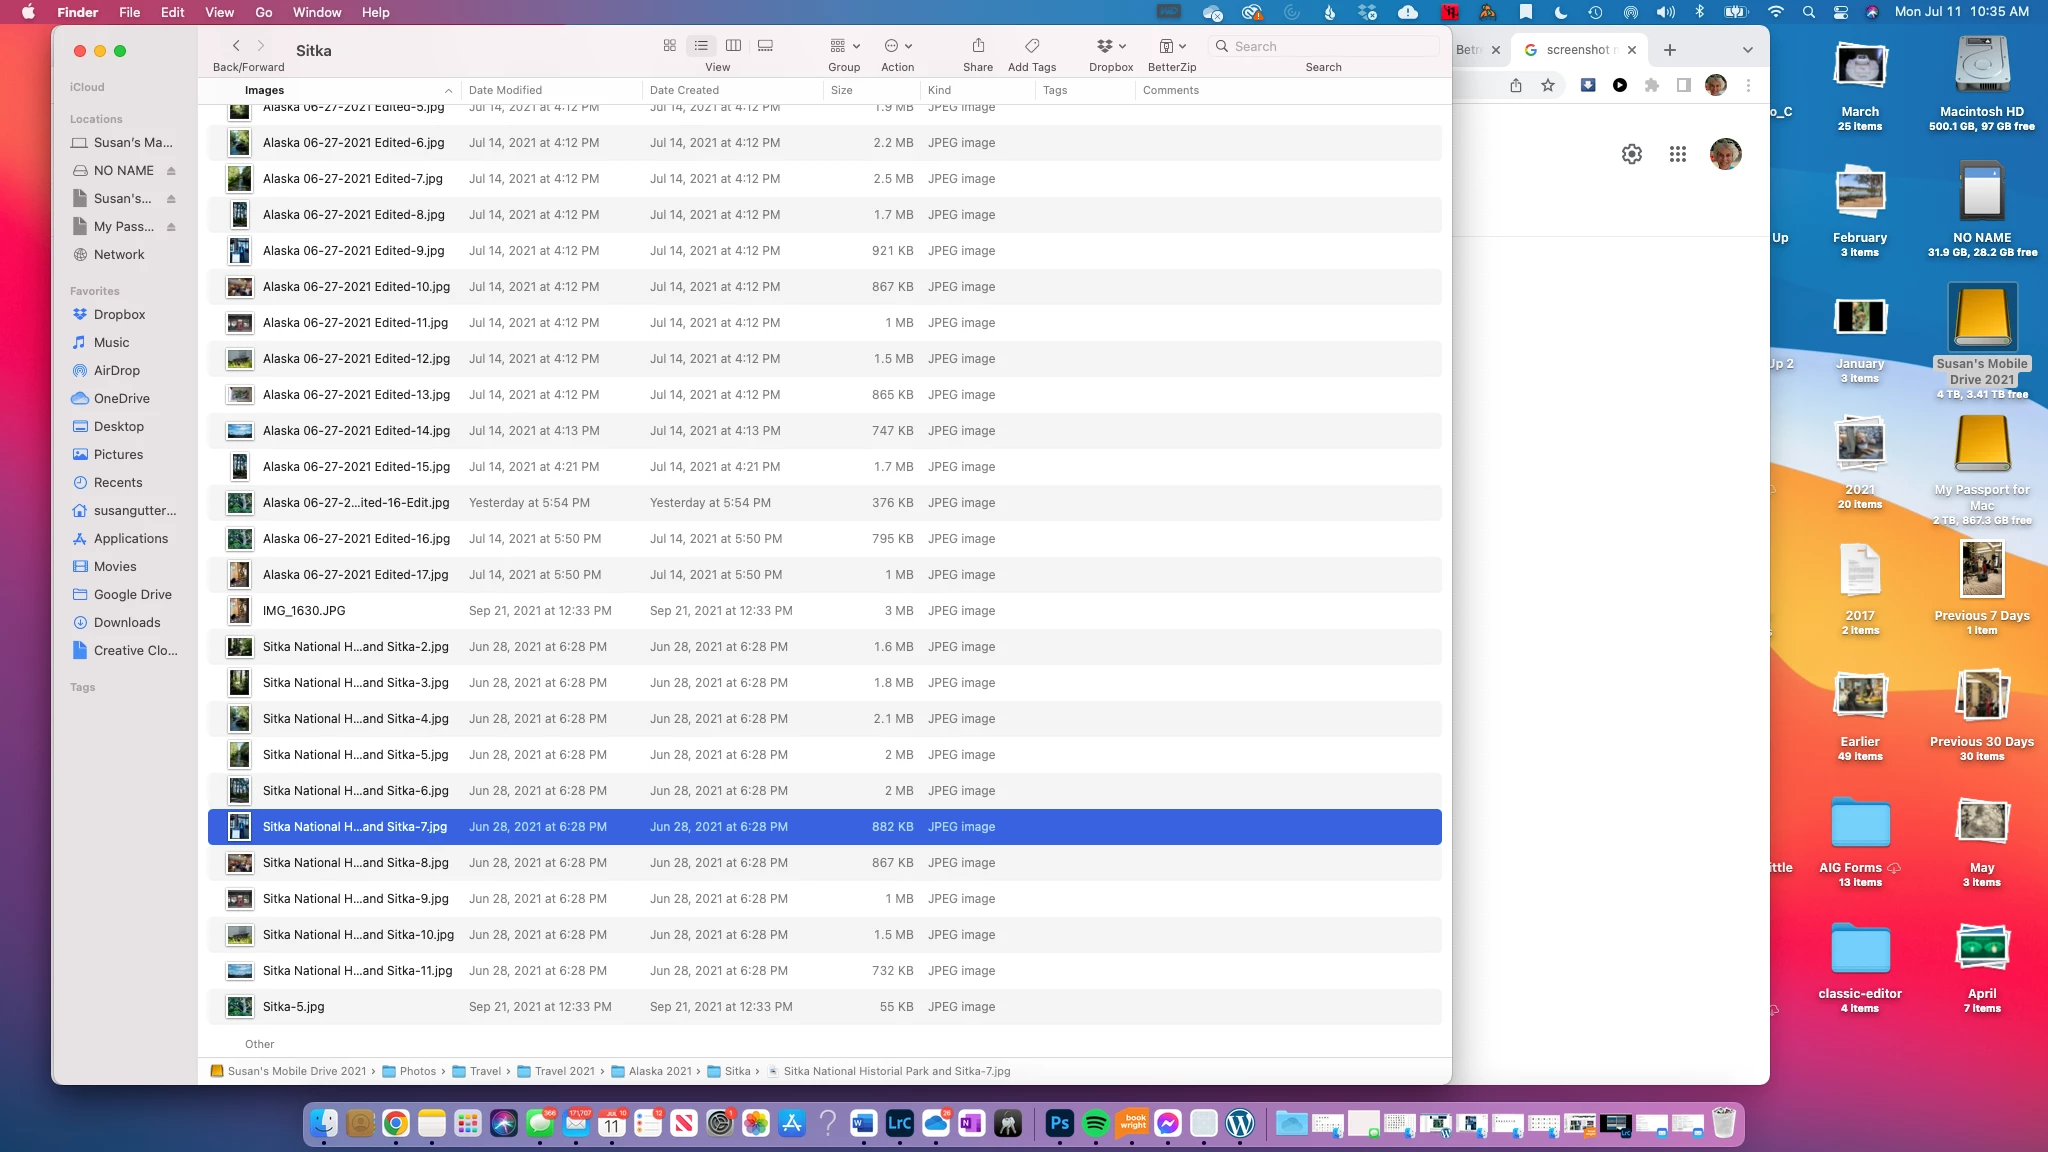The height and width of the screenshot is (1152, 2048).
Task: Switch Finder to gallery view
Action: point(765,46)
